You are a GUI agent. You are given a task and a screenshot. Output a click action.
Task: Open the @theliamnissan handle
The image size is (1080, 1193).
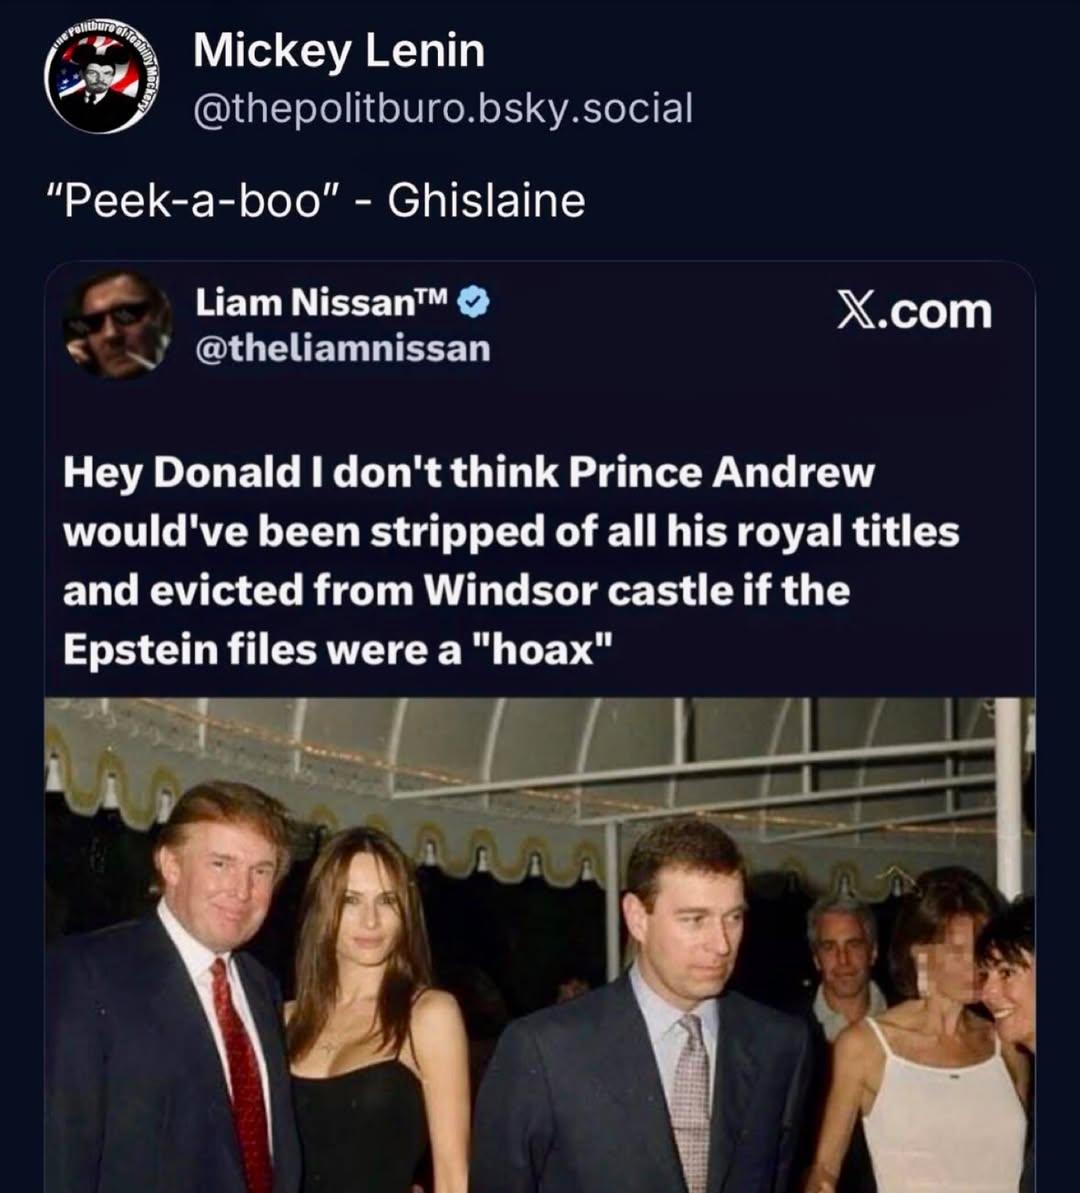[x=342, y=348]
